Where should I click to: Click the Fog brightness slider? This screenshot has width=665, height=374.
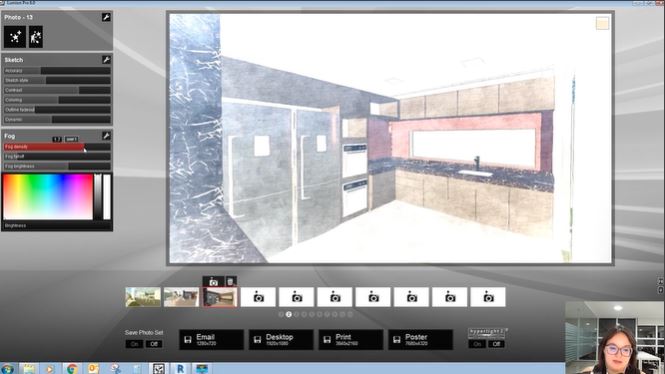pos(57,166)
